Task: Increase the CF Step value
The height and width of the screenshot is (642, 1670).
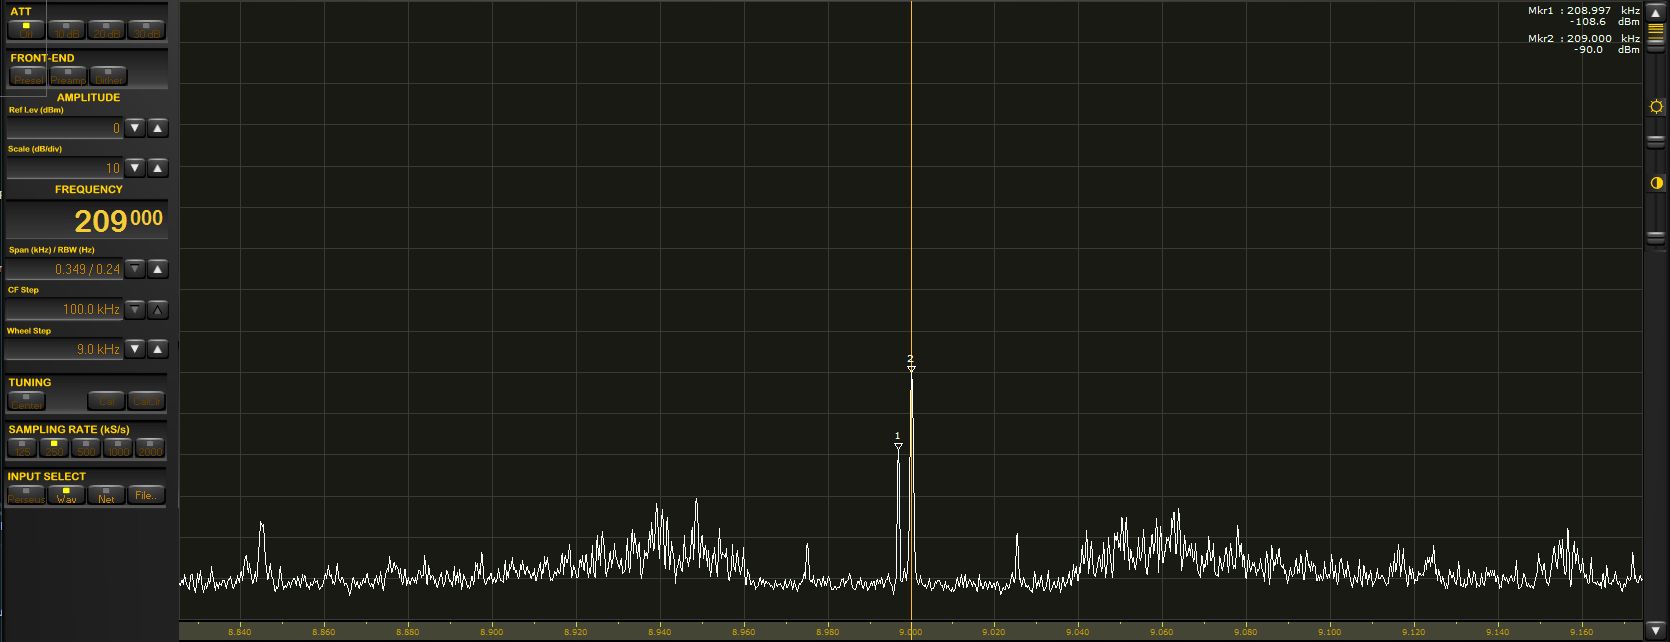Action: click(157, 310)
